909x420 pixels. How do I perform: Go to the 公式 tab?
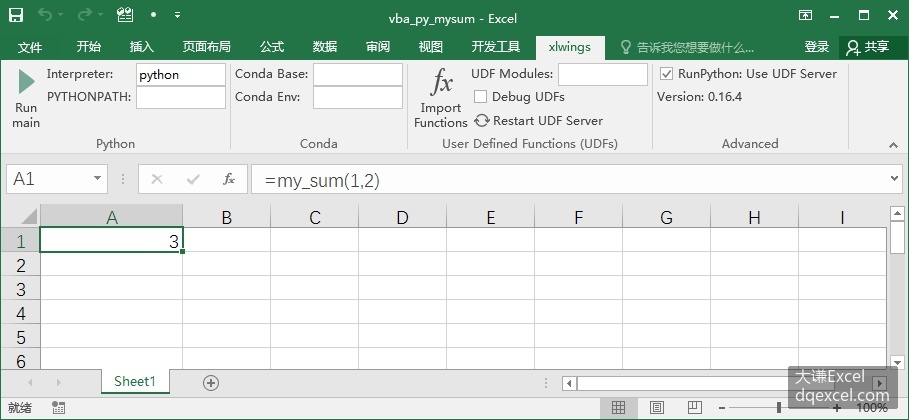[272, 47]
